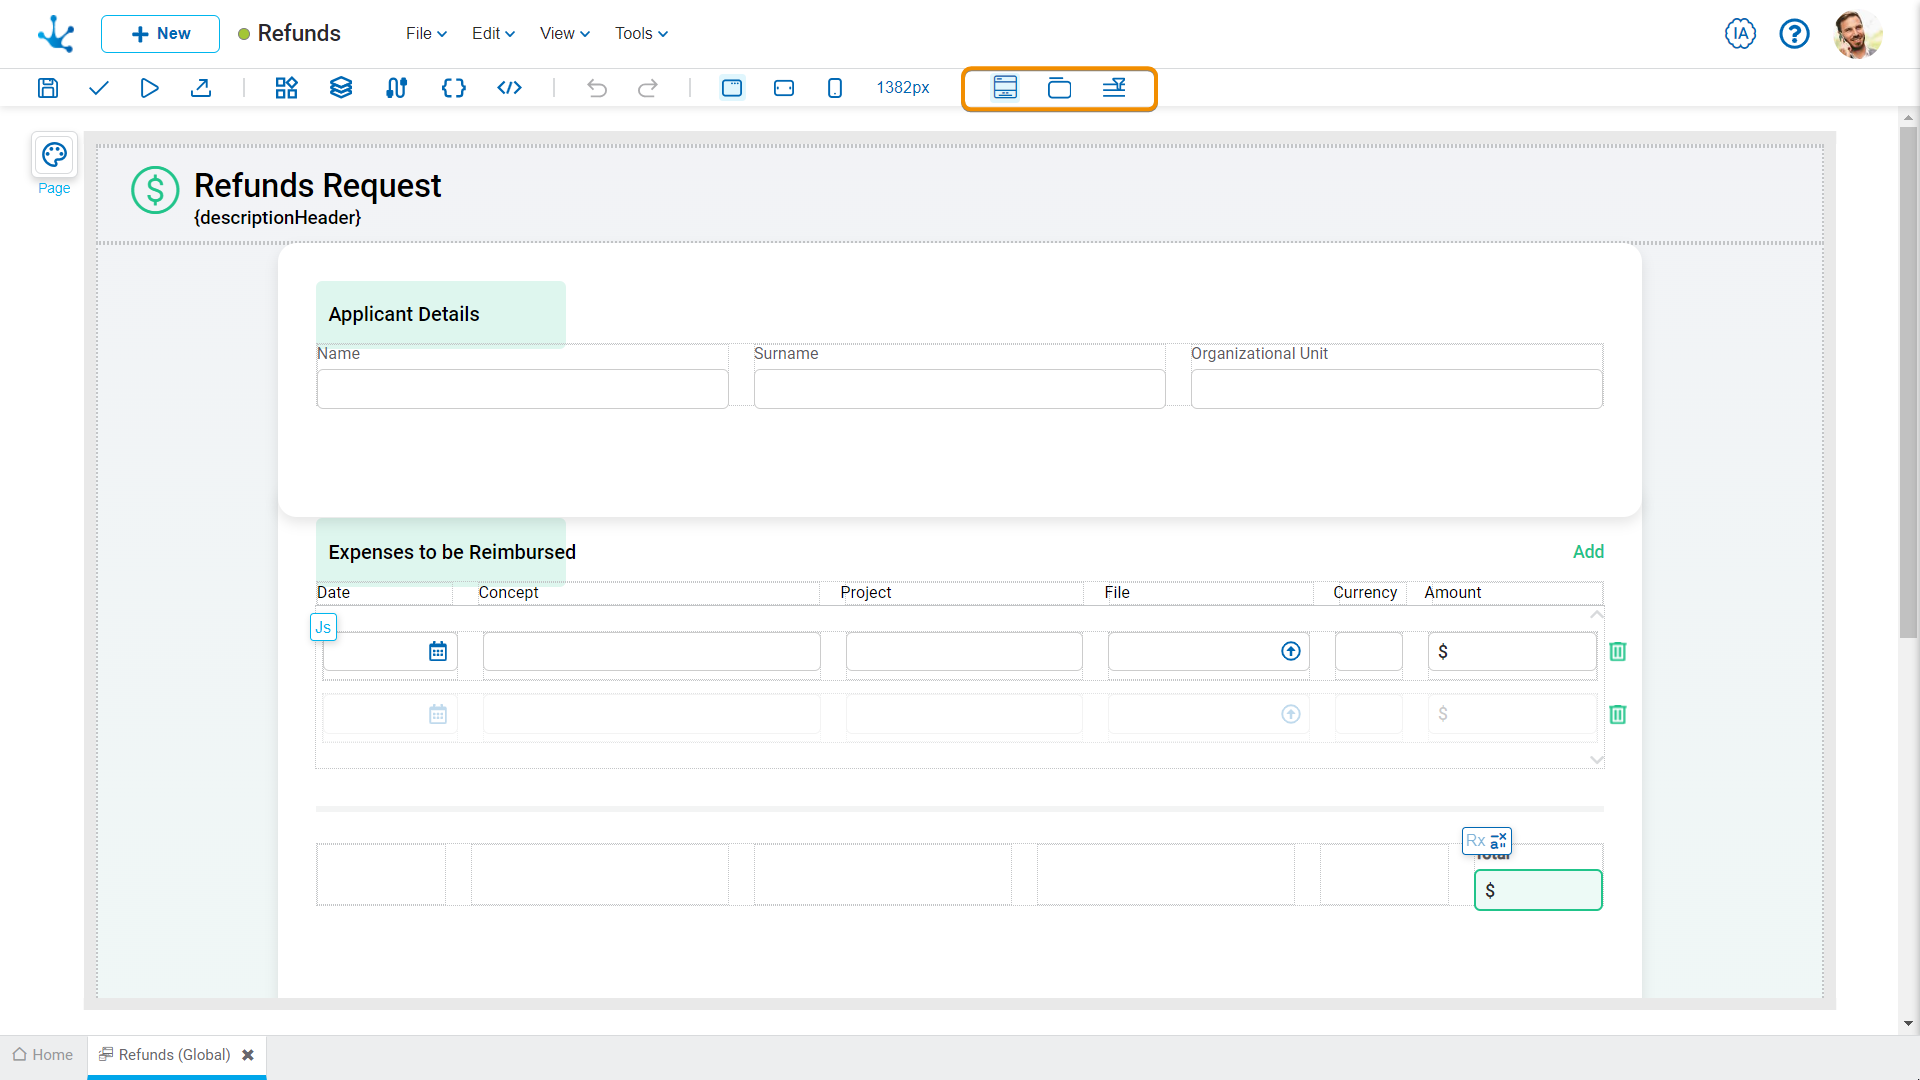Click the Undo button in toolbar
This screenshot has height=1080, width=1920.
tap(596, 87)
